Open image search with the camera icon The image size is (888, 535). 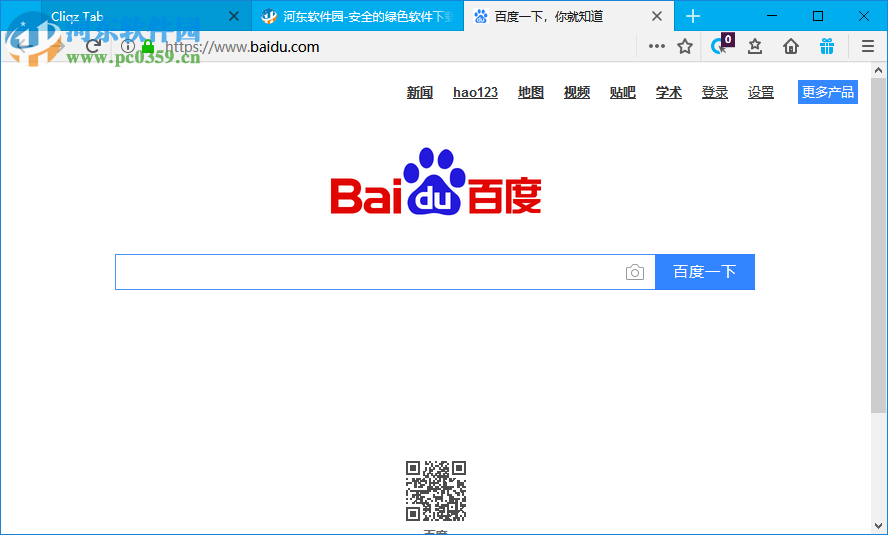pyautogui.click(x=635, y=272)
